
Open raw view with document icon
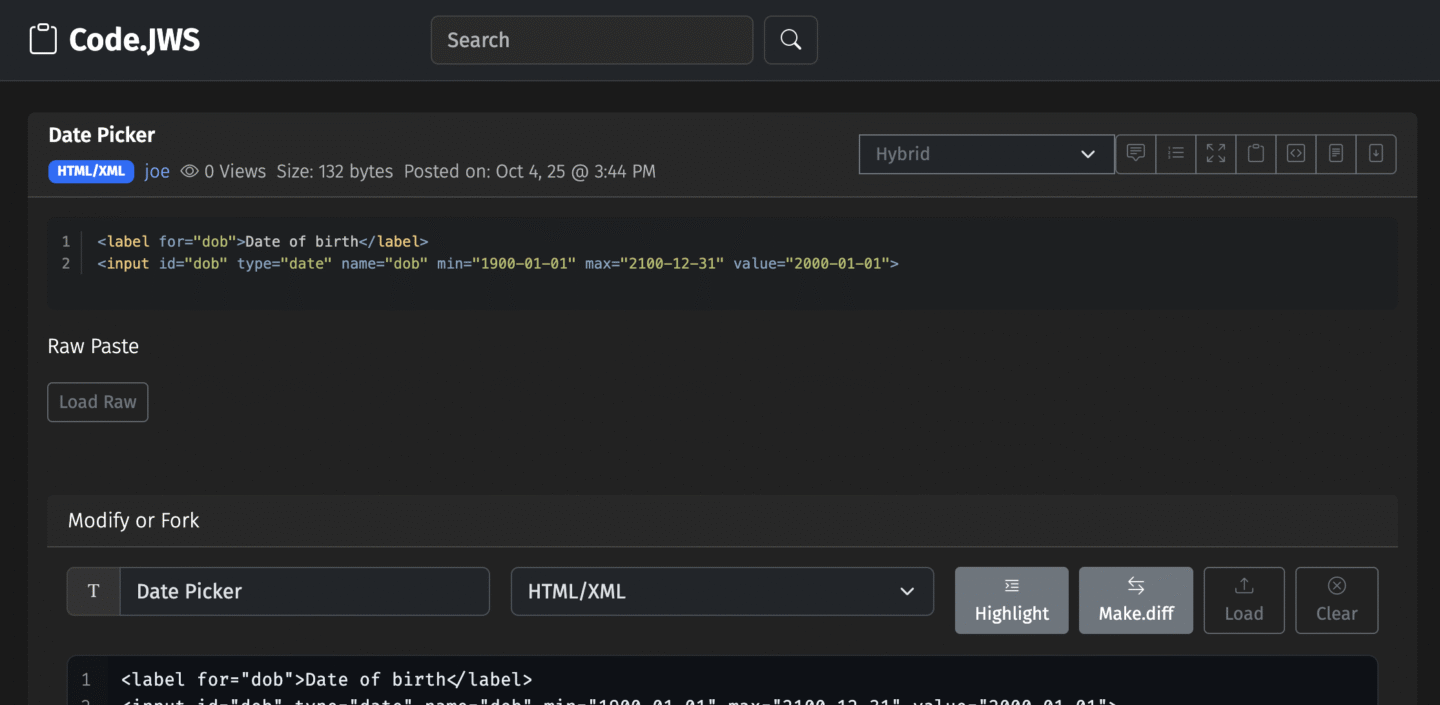1336,154
